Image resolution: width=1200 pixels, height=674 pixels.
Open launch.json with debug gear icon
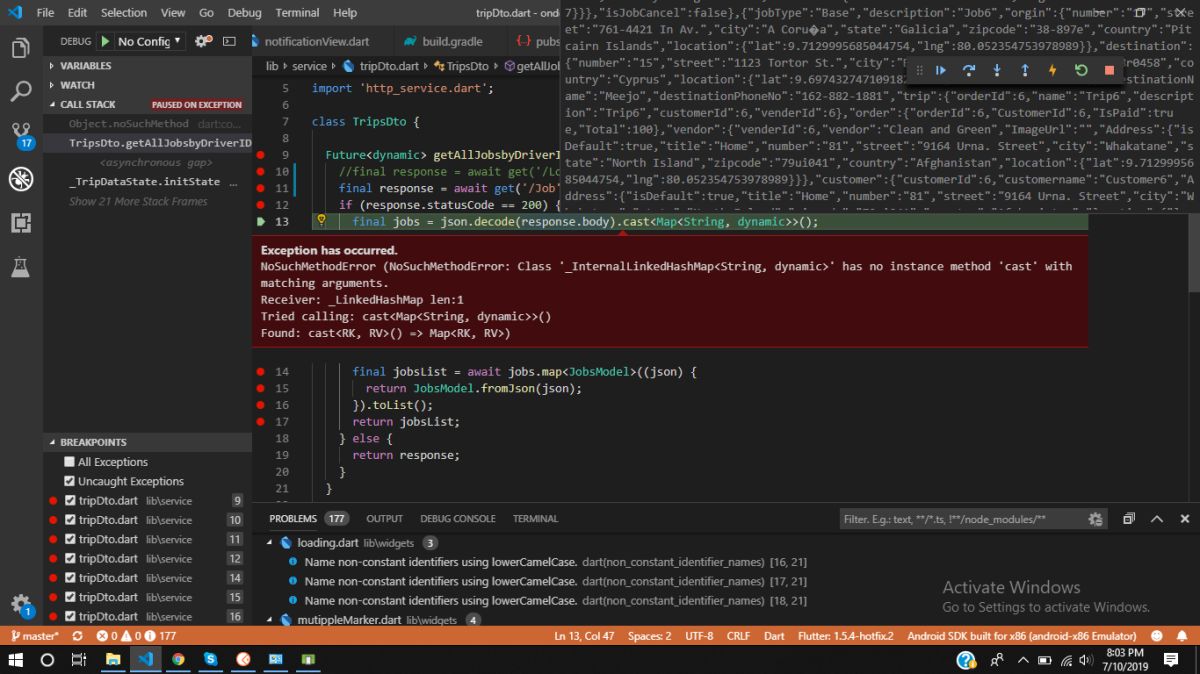[x=203, y=41]
